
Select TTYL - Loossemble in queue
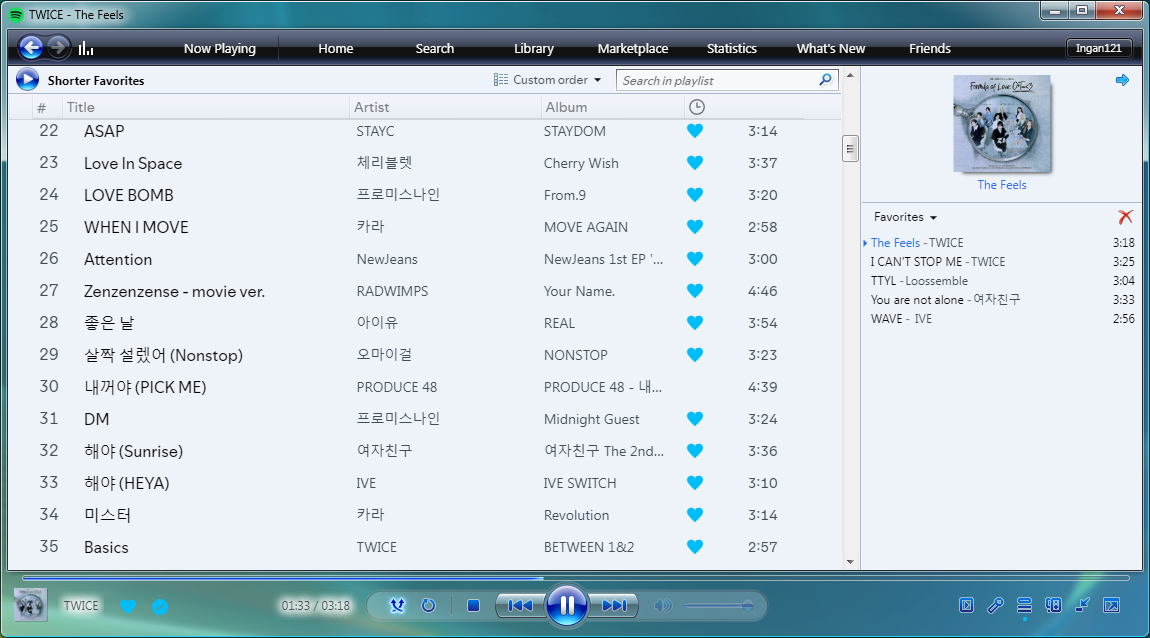1002,281
